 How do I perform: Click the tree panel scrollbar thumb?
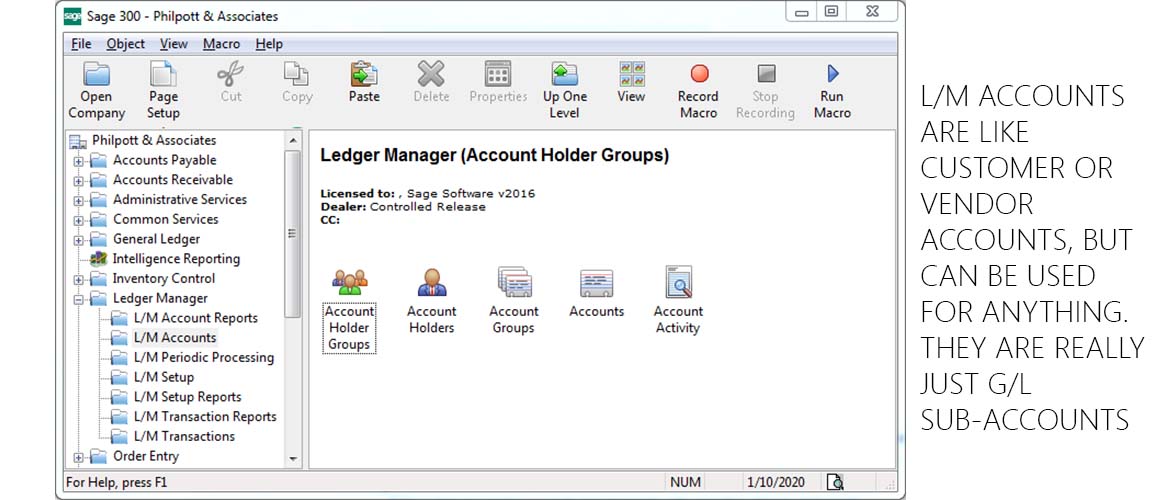[292, 234]
